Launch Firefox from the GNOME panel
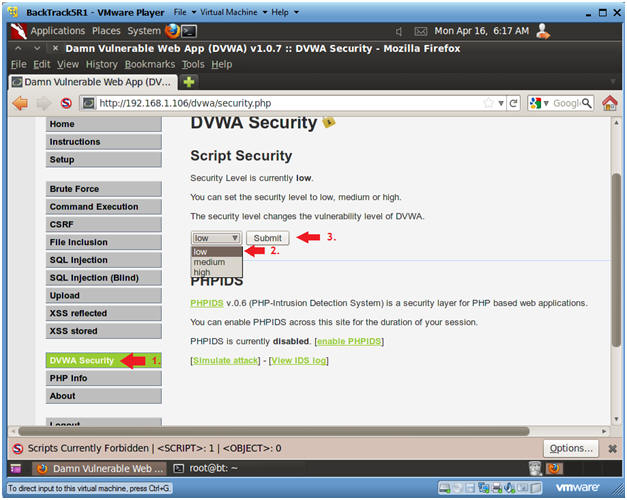The width and height of the screenshot is (627, 500). coord(172,31)
